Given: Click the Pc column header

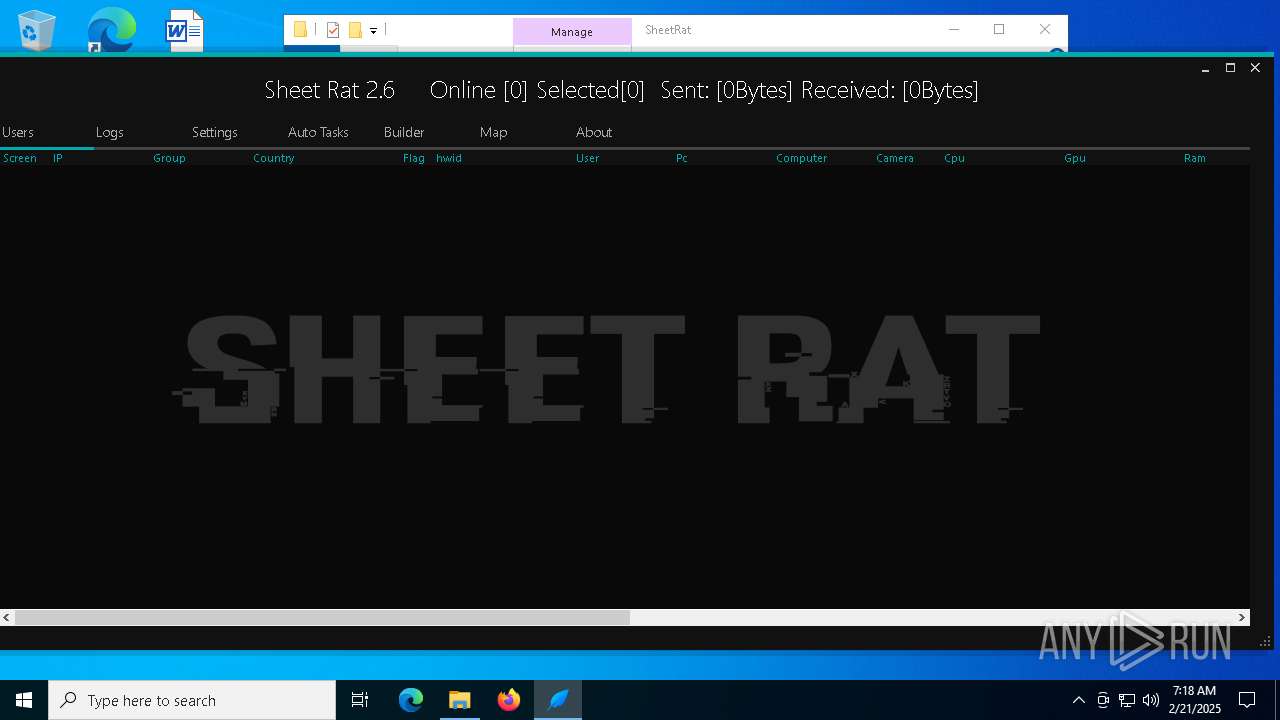Looking at the screenshot, I should [682, 158].
